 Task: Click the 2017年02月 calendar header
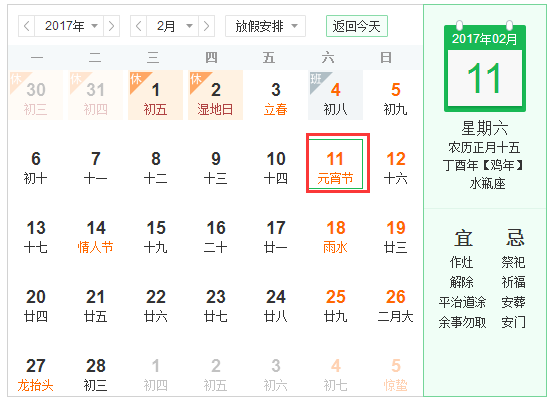pos(484,38)
